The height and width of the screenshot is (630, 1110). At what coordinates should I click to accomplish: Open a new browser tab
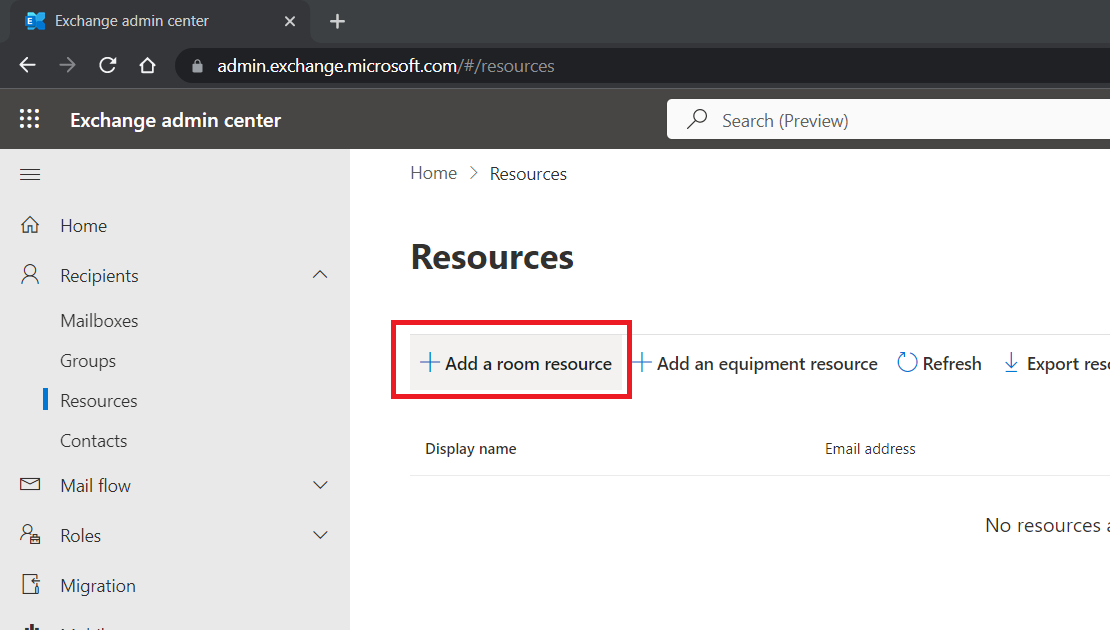pyautogui.click(x=337, y=21)
